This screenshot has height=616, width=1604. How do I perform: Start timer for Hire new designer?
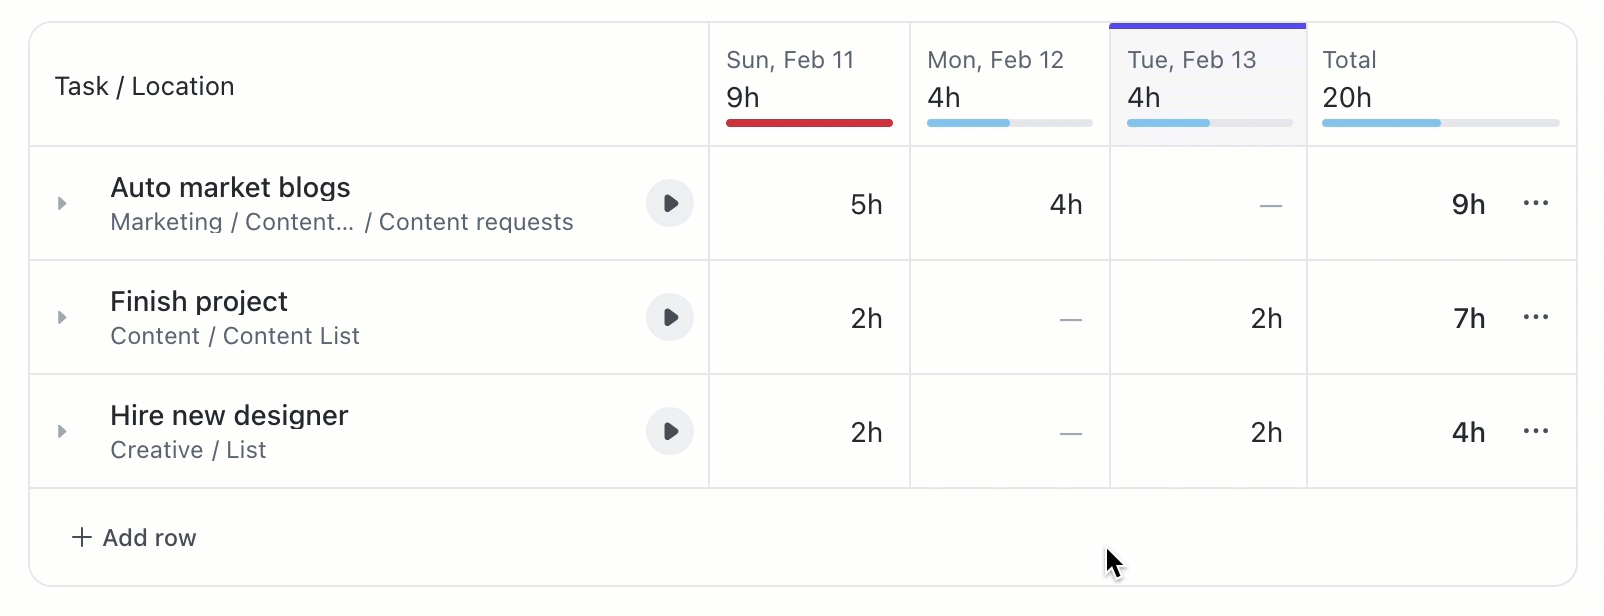(670, 431)
